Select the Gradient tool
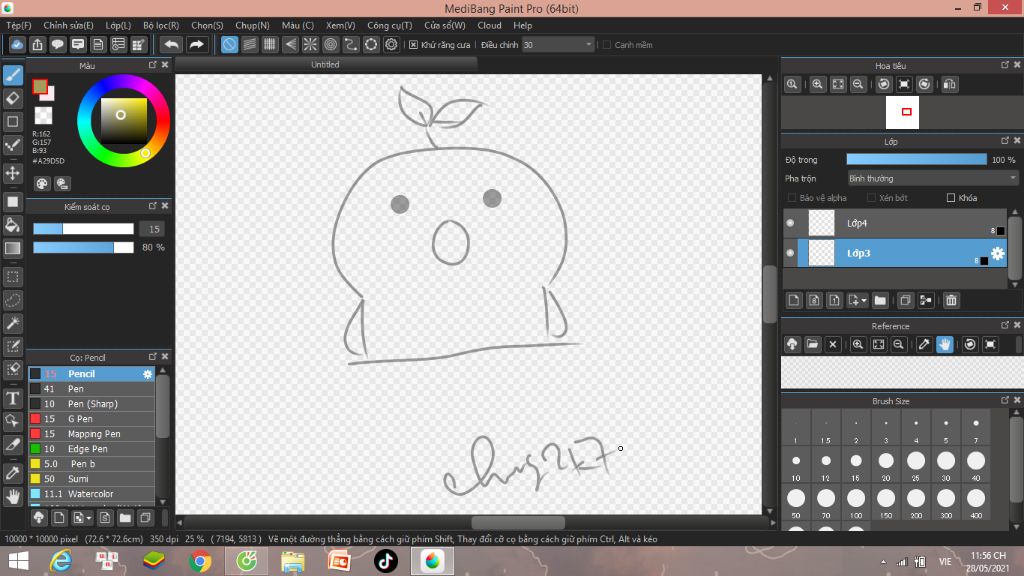 (12, 248)
